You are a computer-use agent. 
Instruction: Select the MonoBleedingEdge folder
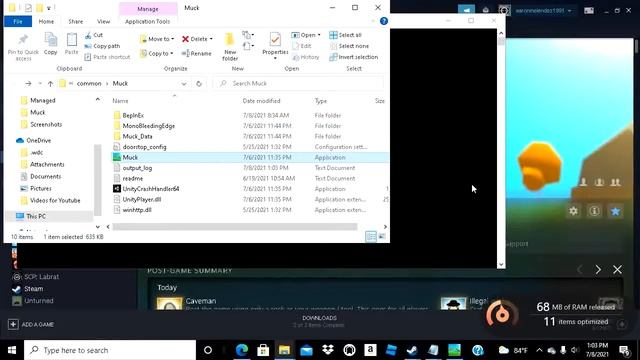[149, 126]
